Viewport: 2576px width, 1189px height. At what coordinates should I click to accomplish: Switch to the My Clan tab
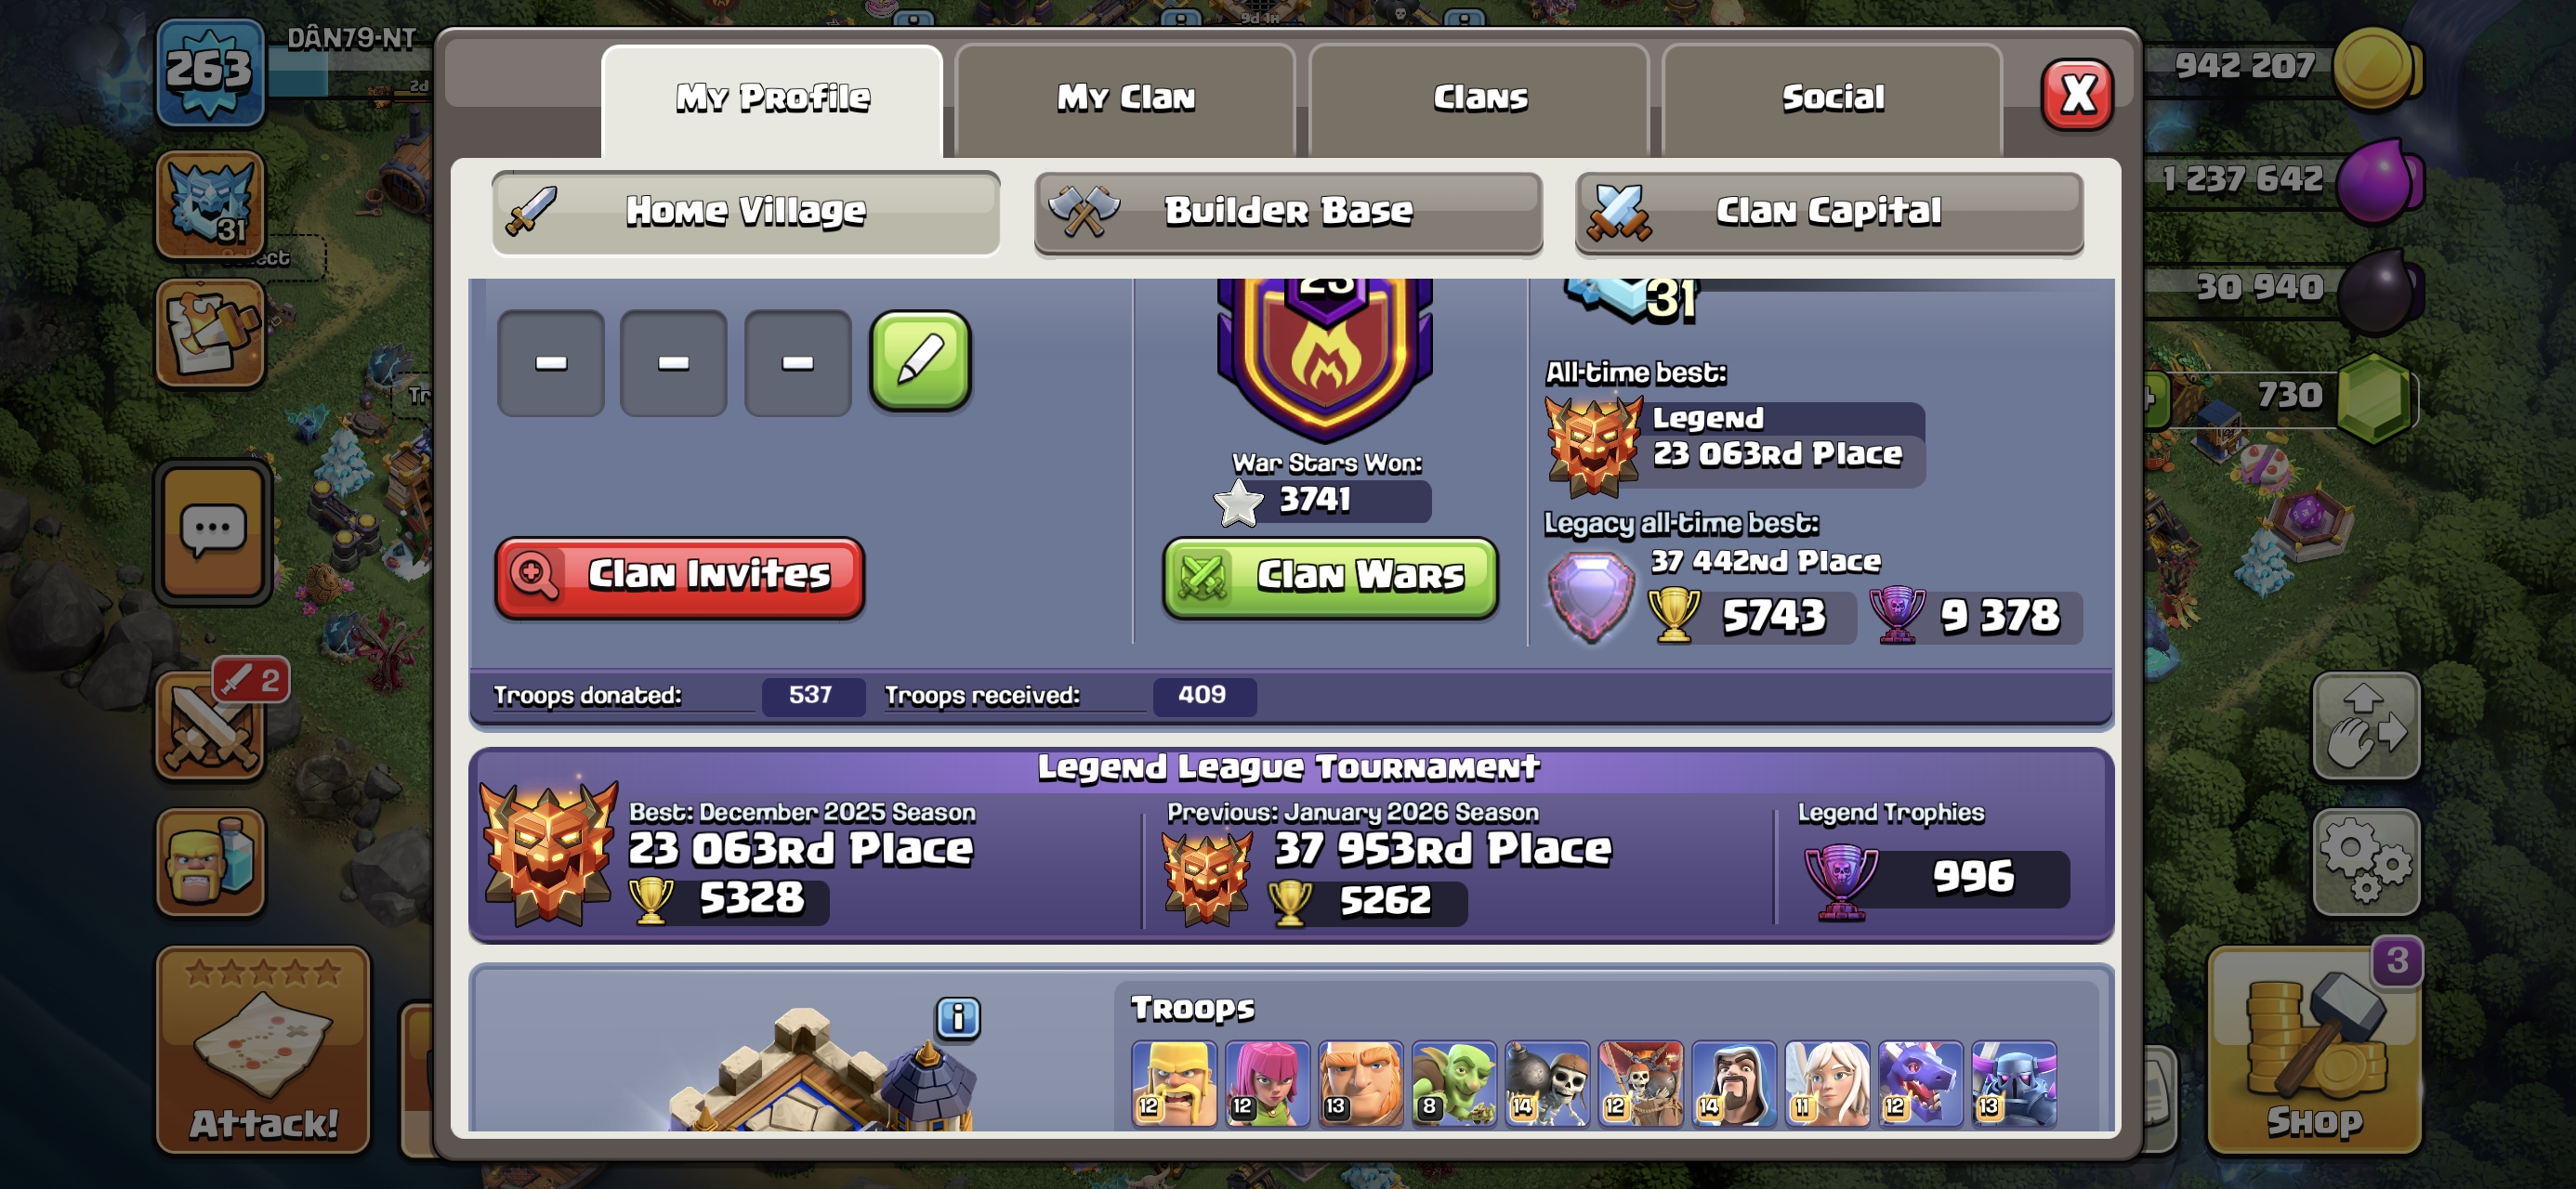(x=1125, y=99)
